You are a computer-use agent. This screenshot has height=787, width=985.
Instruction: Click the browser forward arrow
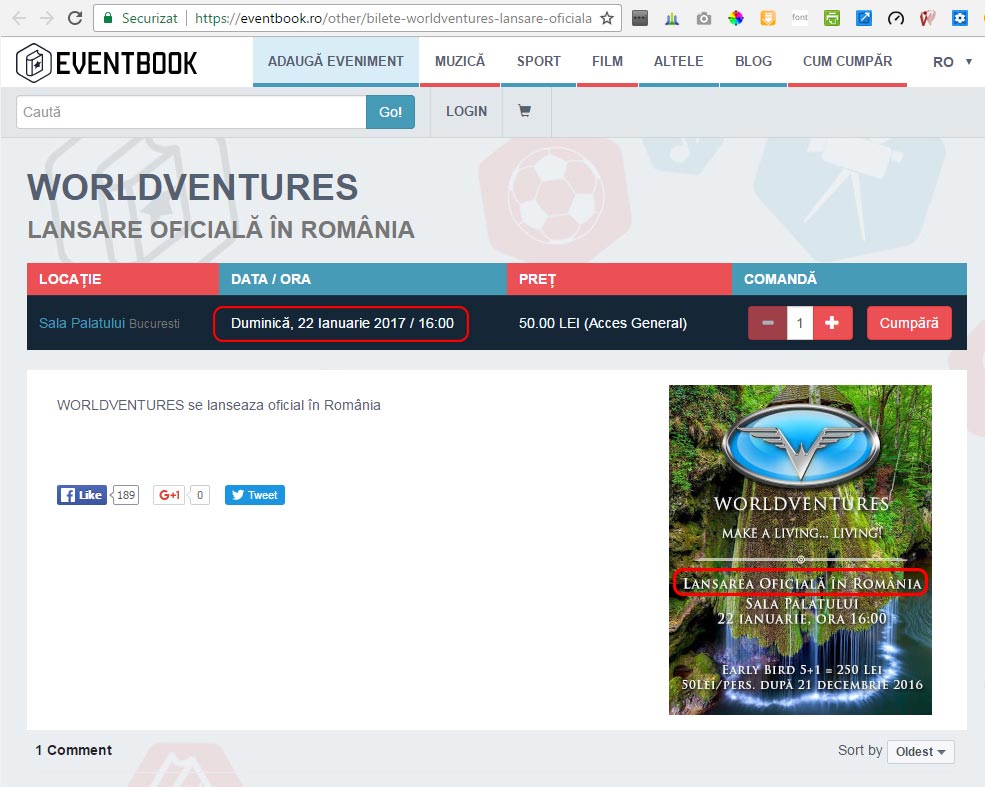click(46, 18)
